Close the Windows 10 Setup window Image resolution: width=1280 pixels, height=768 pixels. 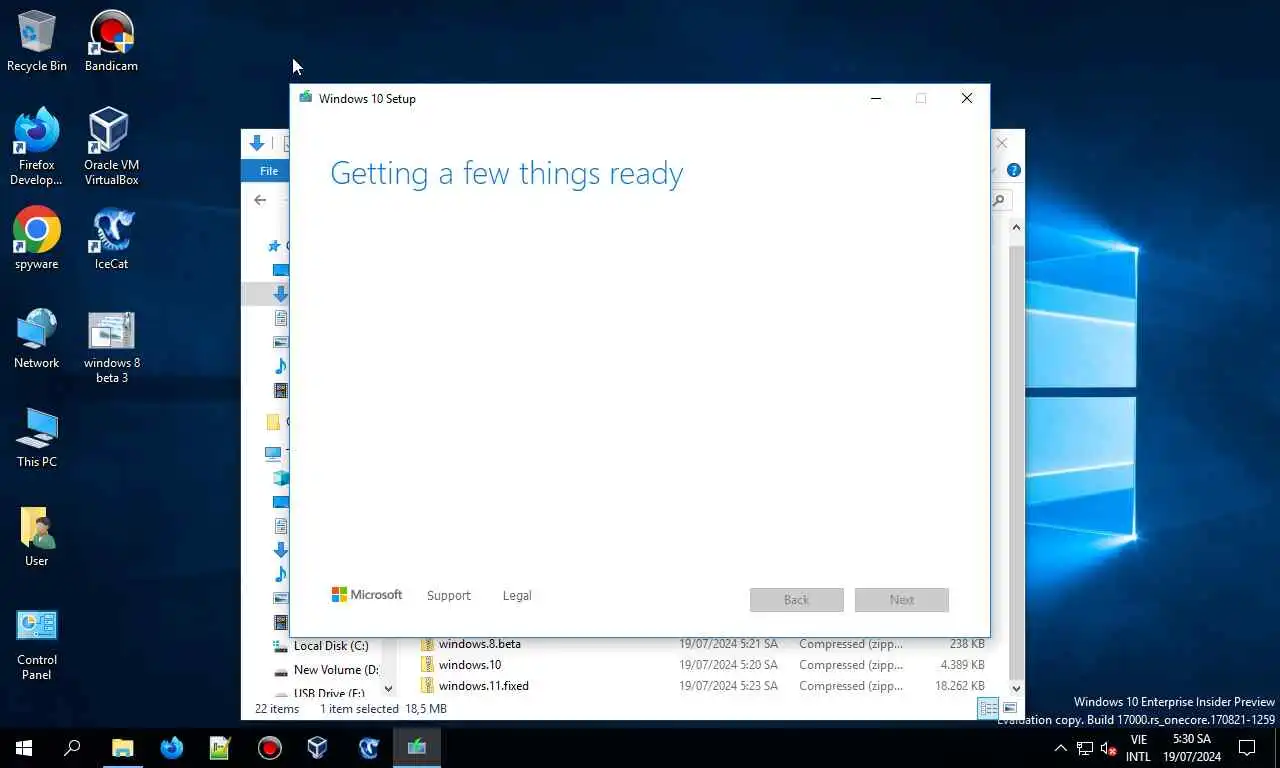(967, 98)
